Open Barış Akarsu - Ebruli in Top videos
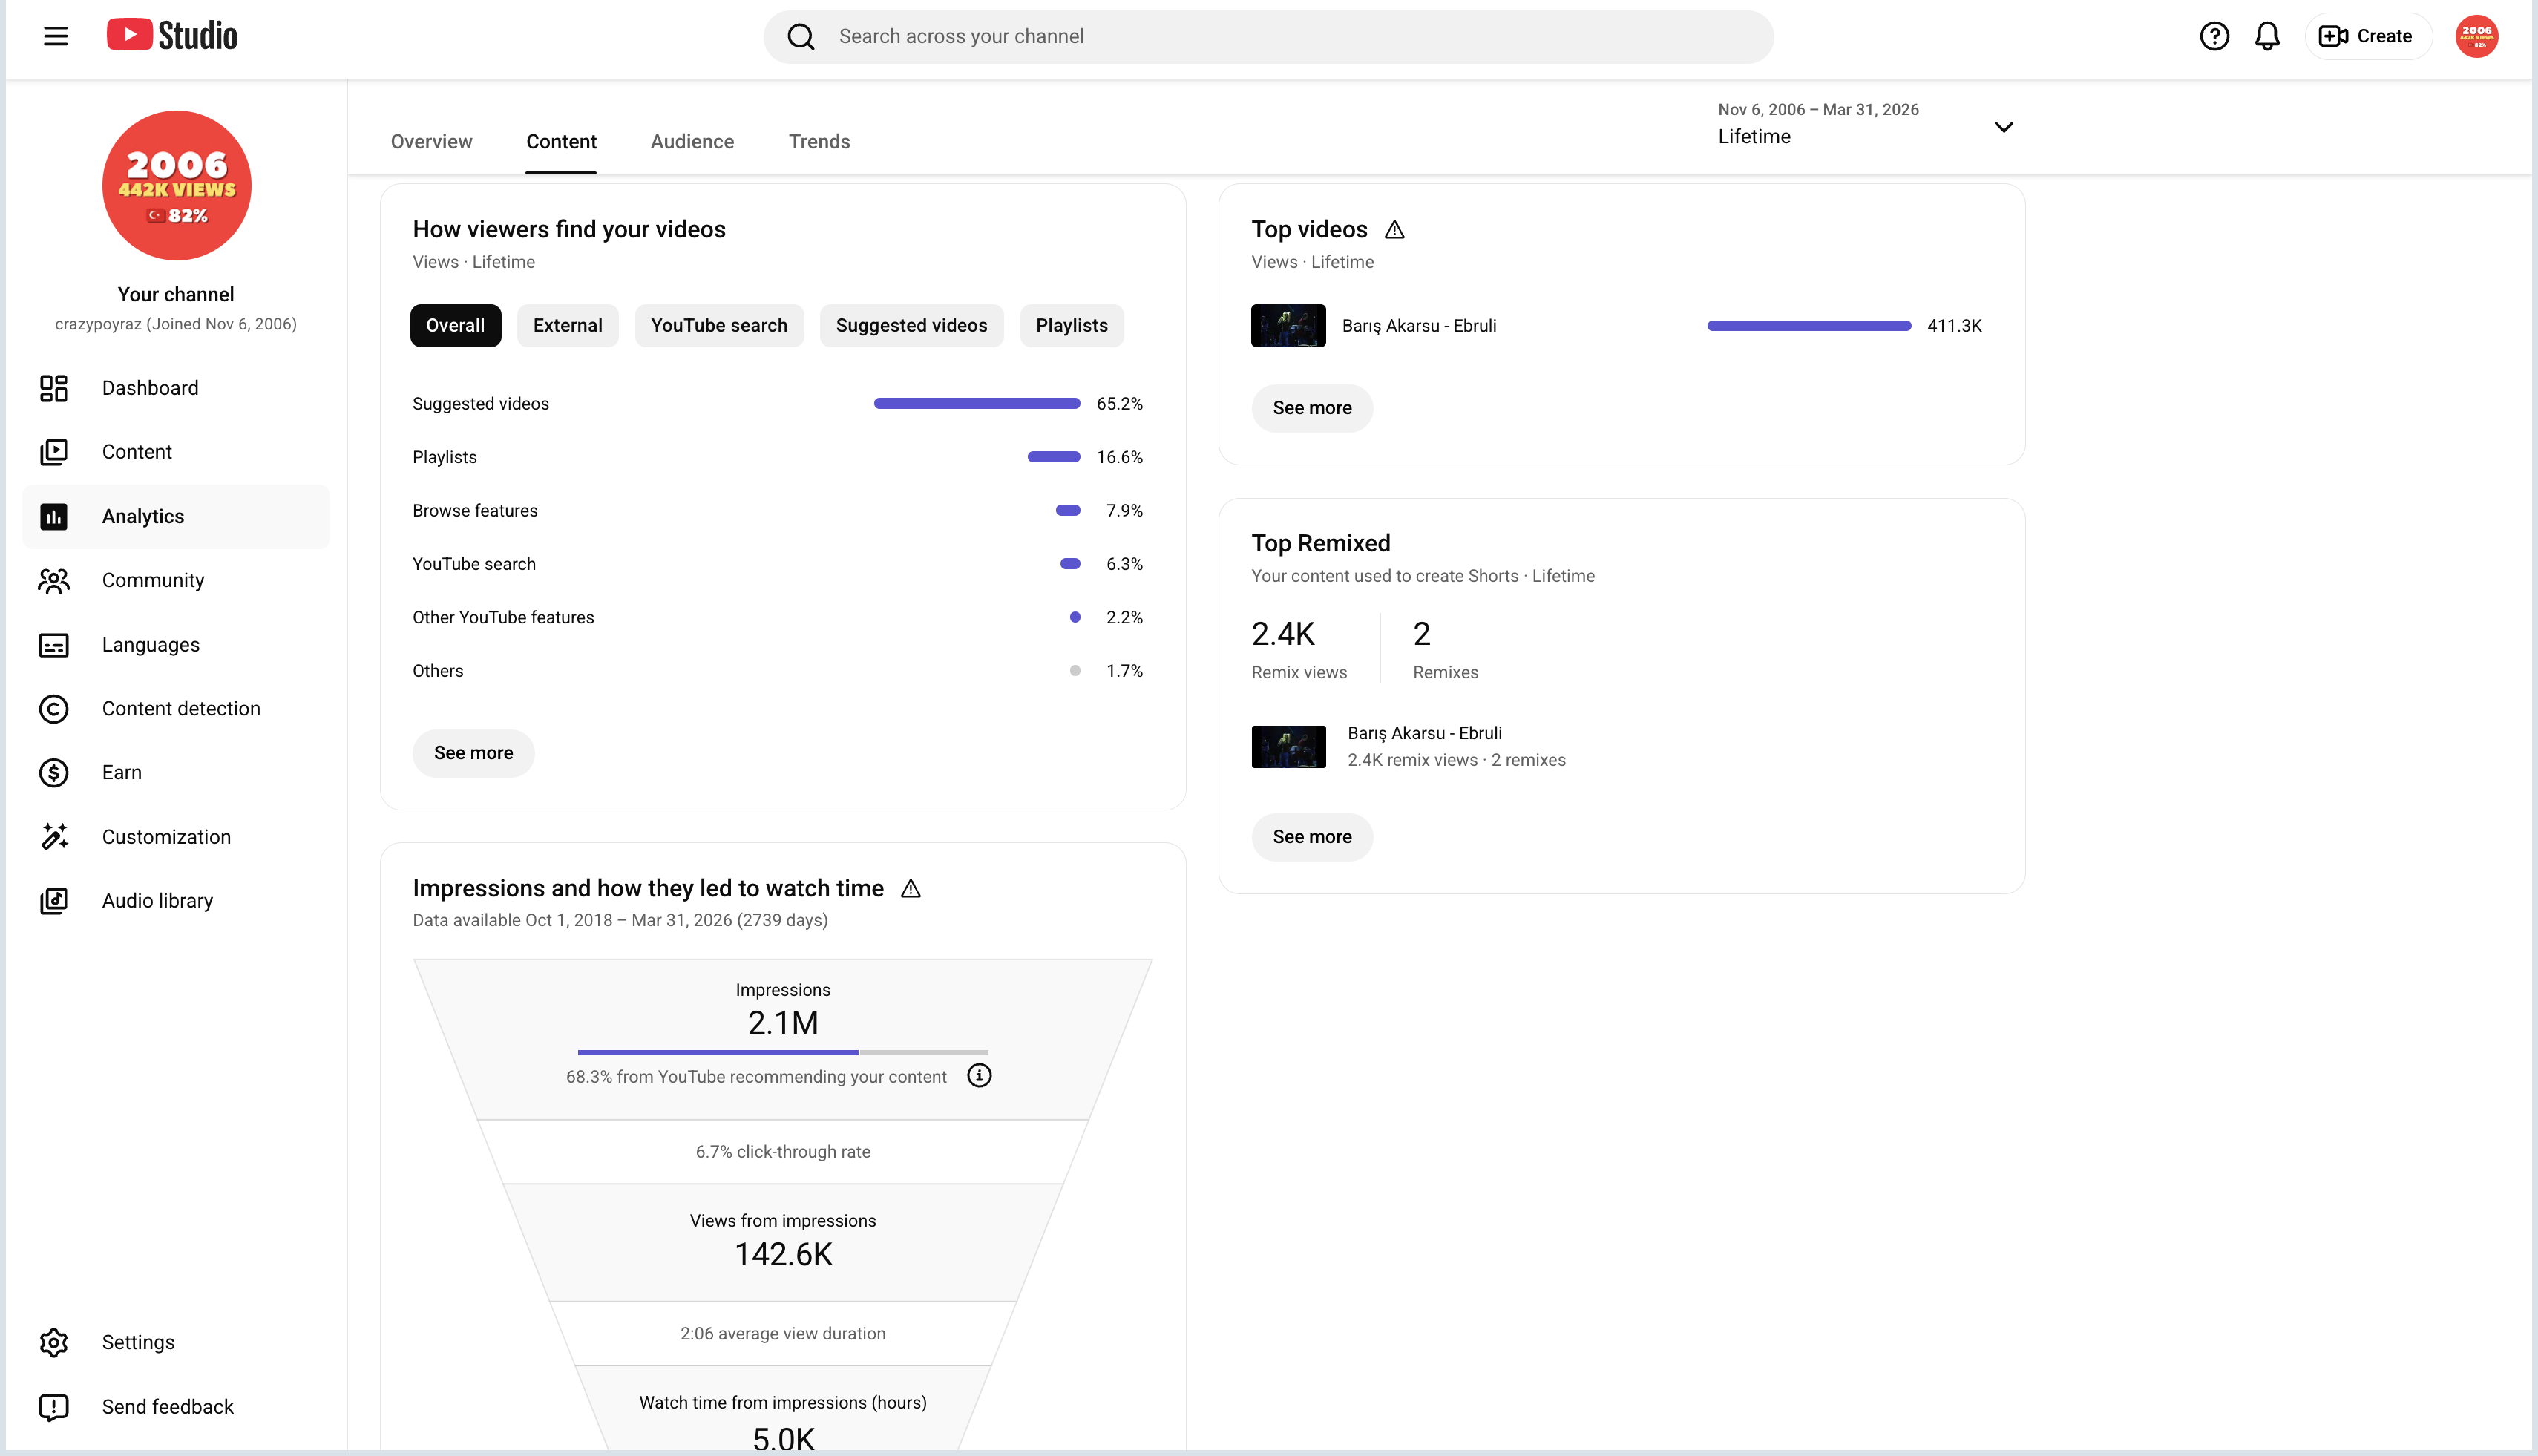The height and width of the screenshot is (1456, 2538). tap(1418, 326)
